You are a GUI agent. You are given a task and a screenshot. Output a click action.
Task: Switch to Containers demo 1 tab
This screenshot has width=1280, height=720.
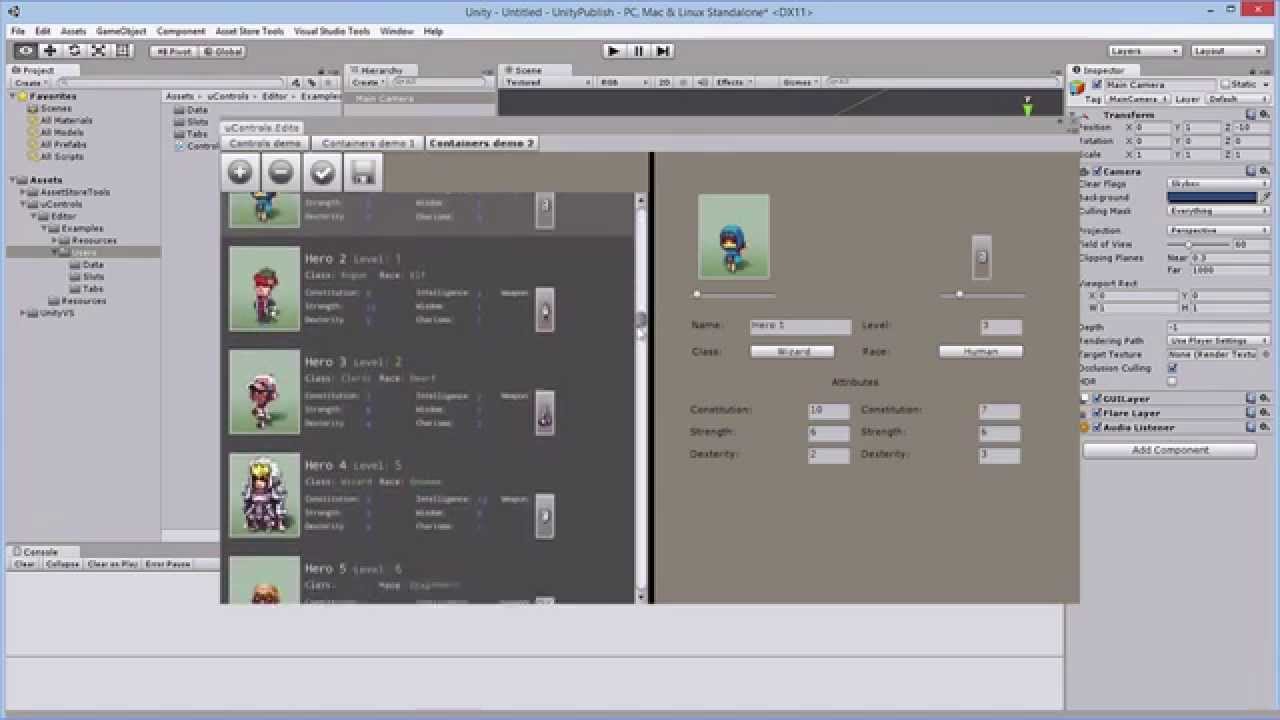tap(368, 143)
